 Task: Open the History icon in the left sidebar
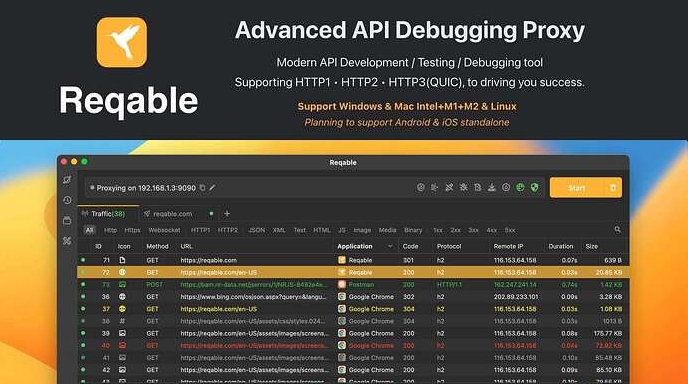click(67, 200)
